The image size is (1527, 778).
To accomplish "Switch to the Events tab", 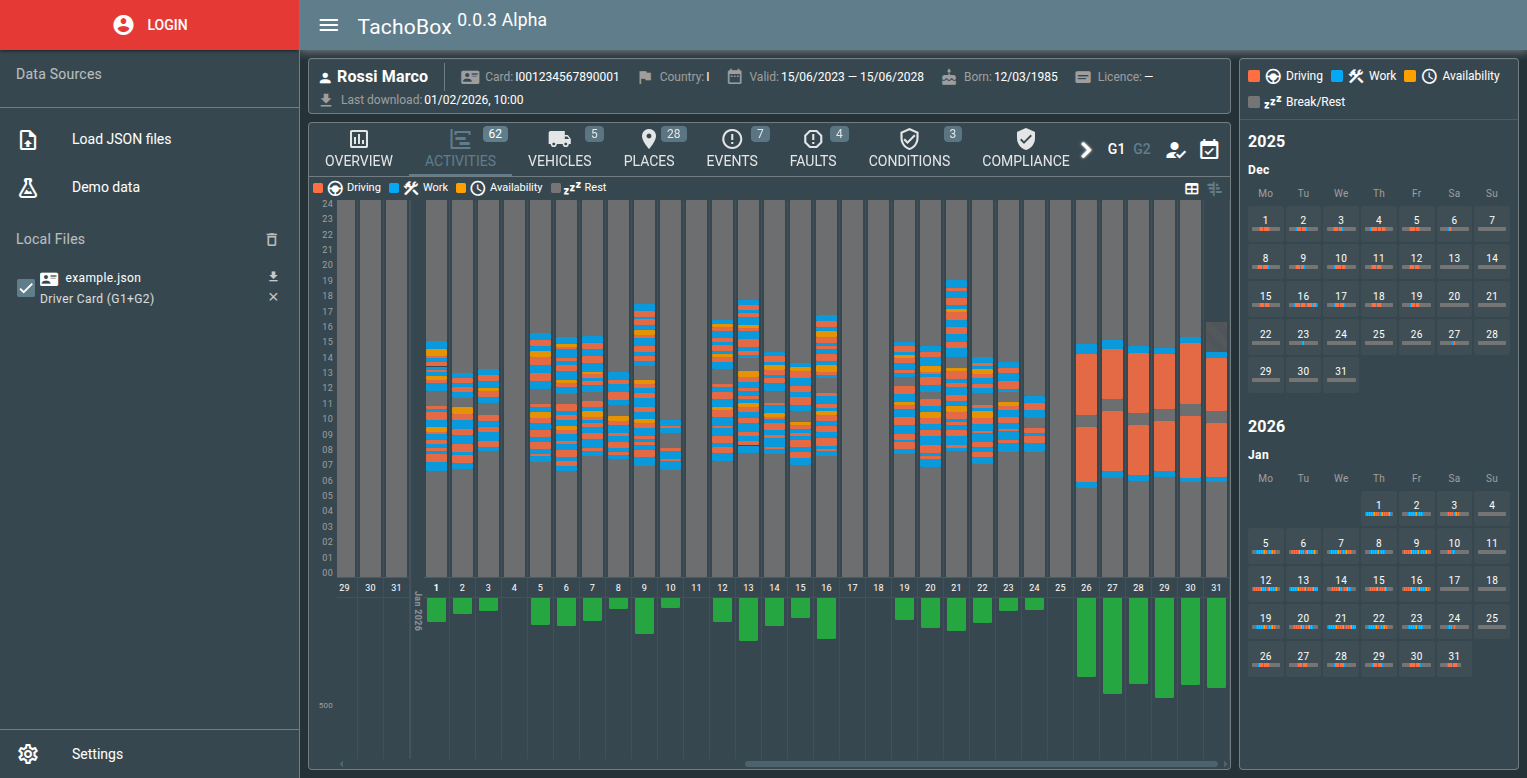I will coord(732,150).
